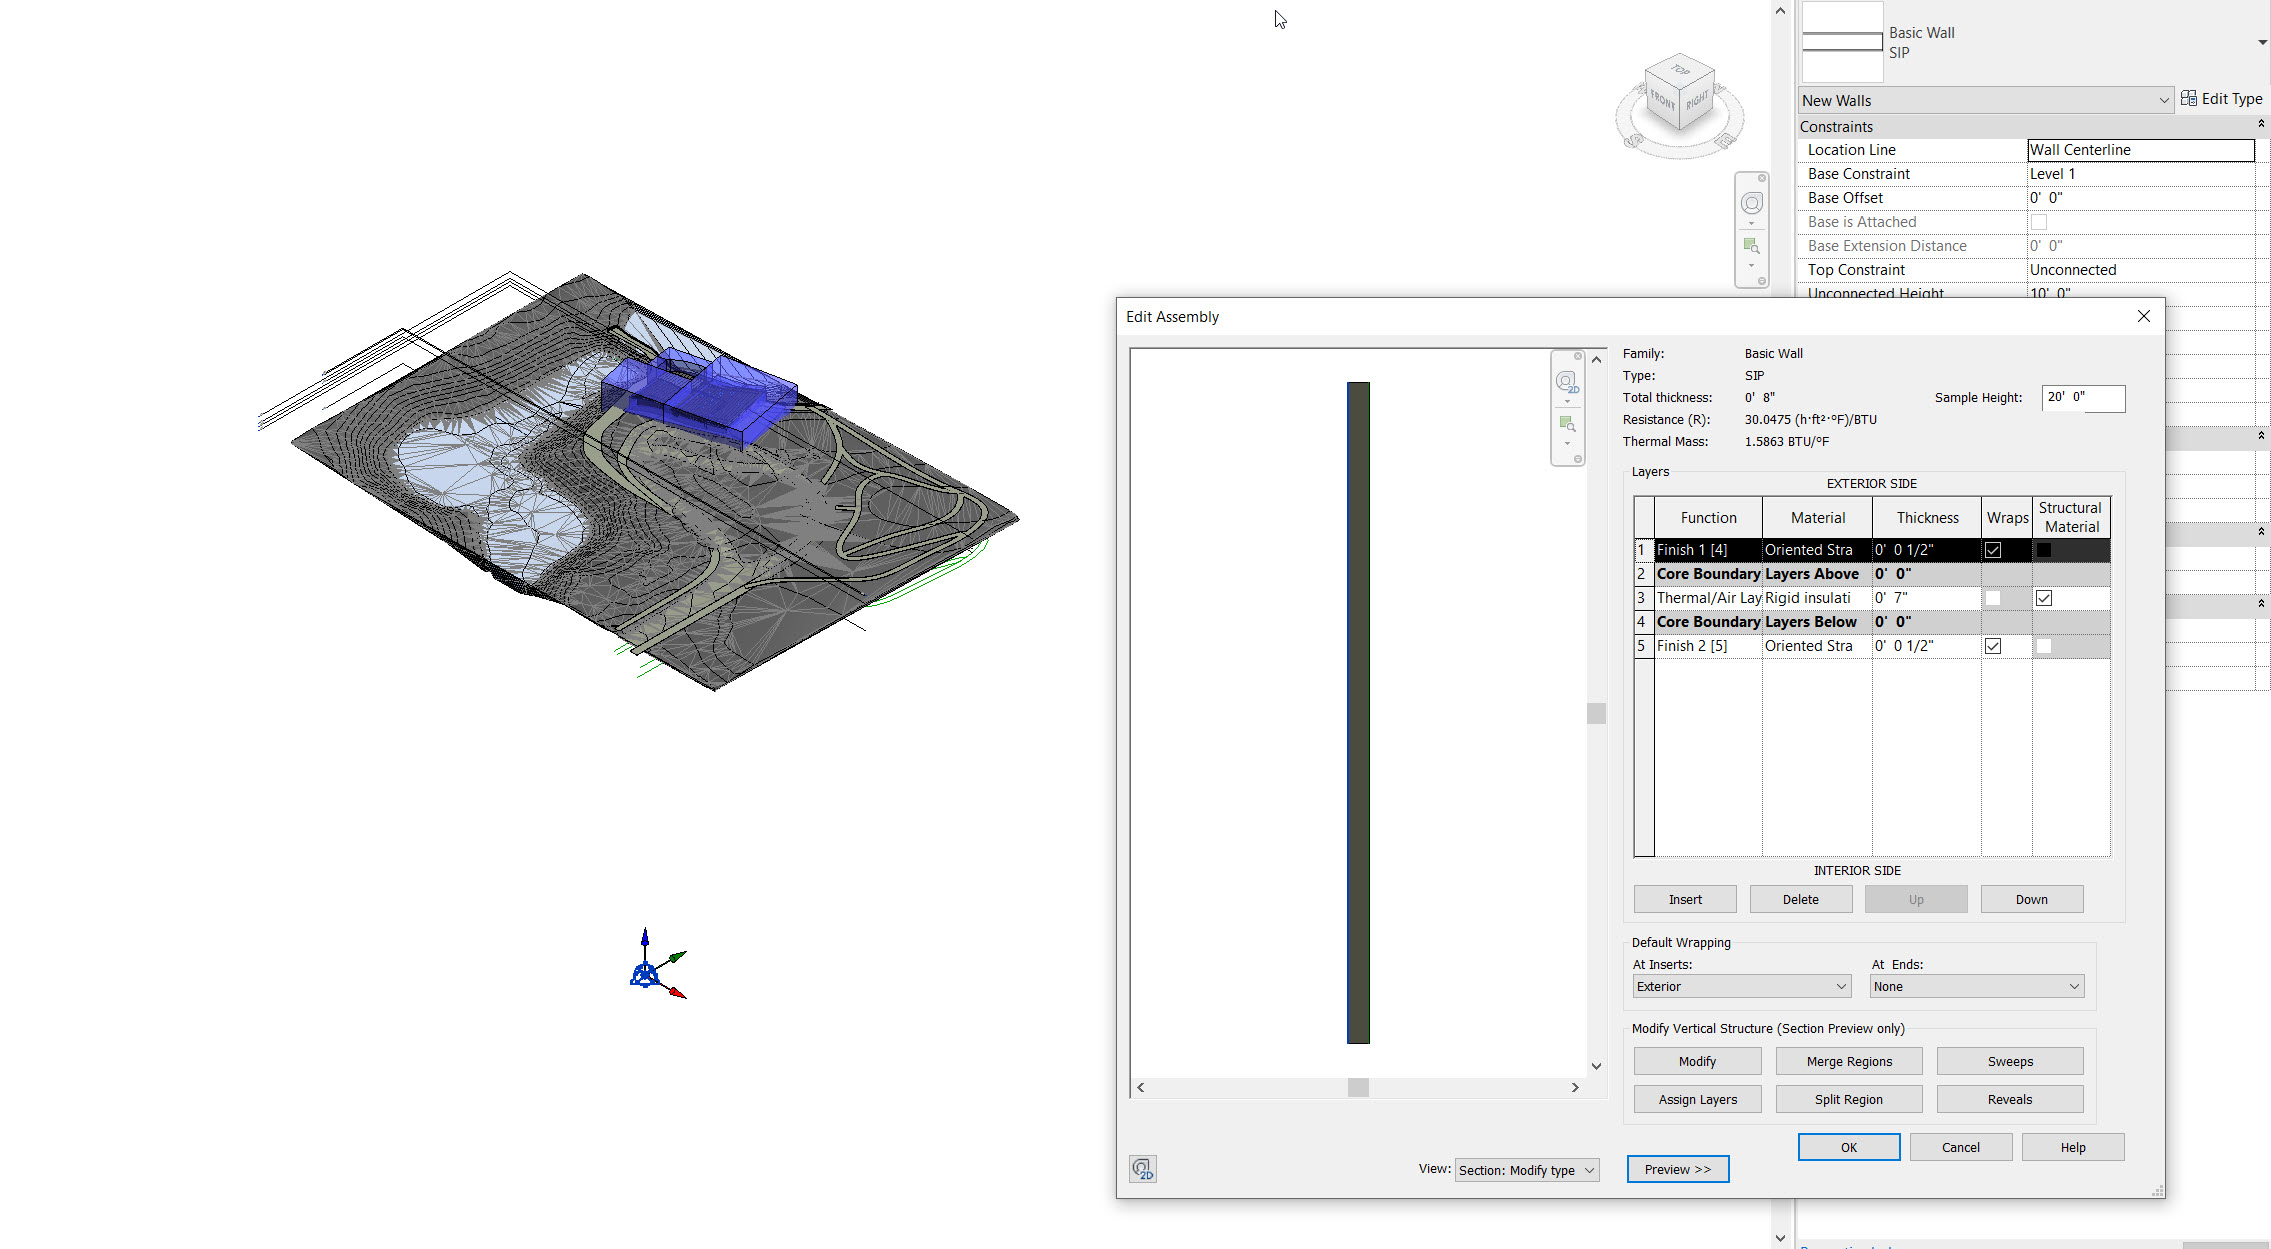Viewport: 2271px width, 1249px height.
Task: Select the region zoom tool in the preview navigation bar
Action: click(1567, 423)
